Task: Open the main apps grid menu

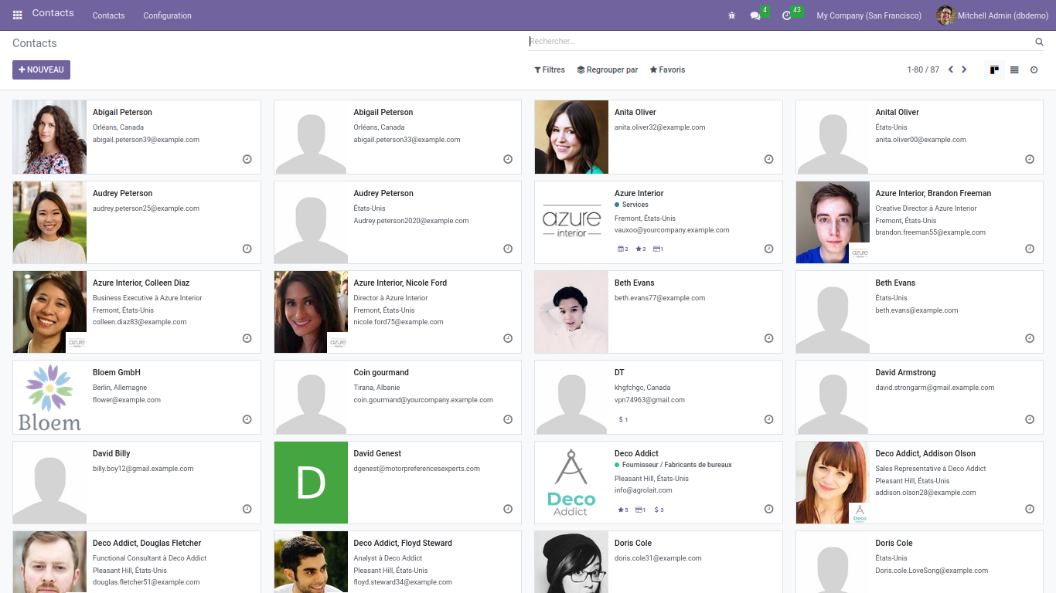Action: pyautogui.click(x=17, y=14)
